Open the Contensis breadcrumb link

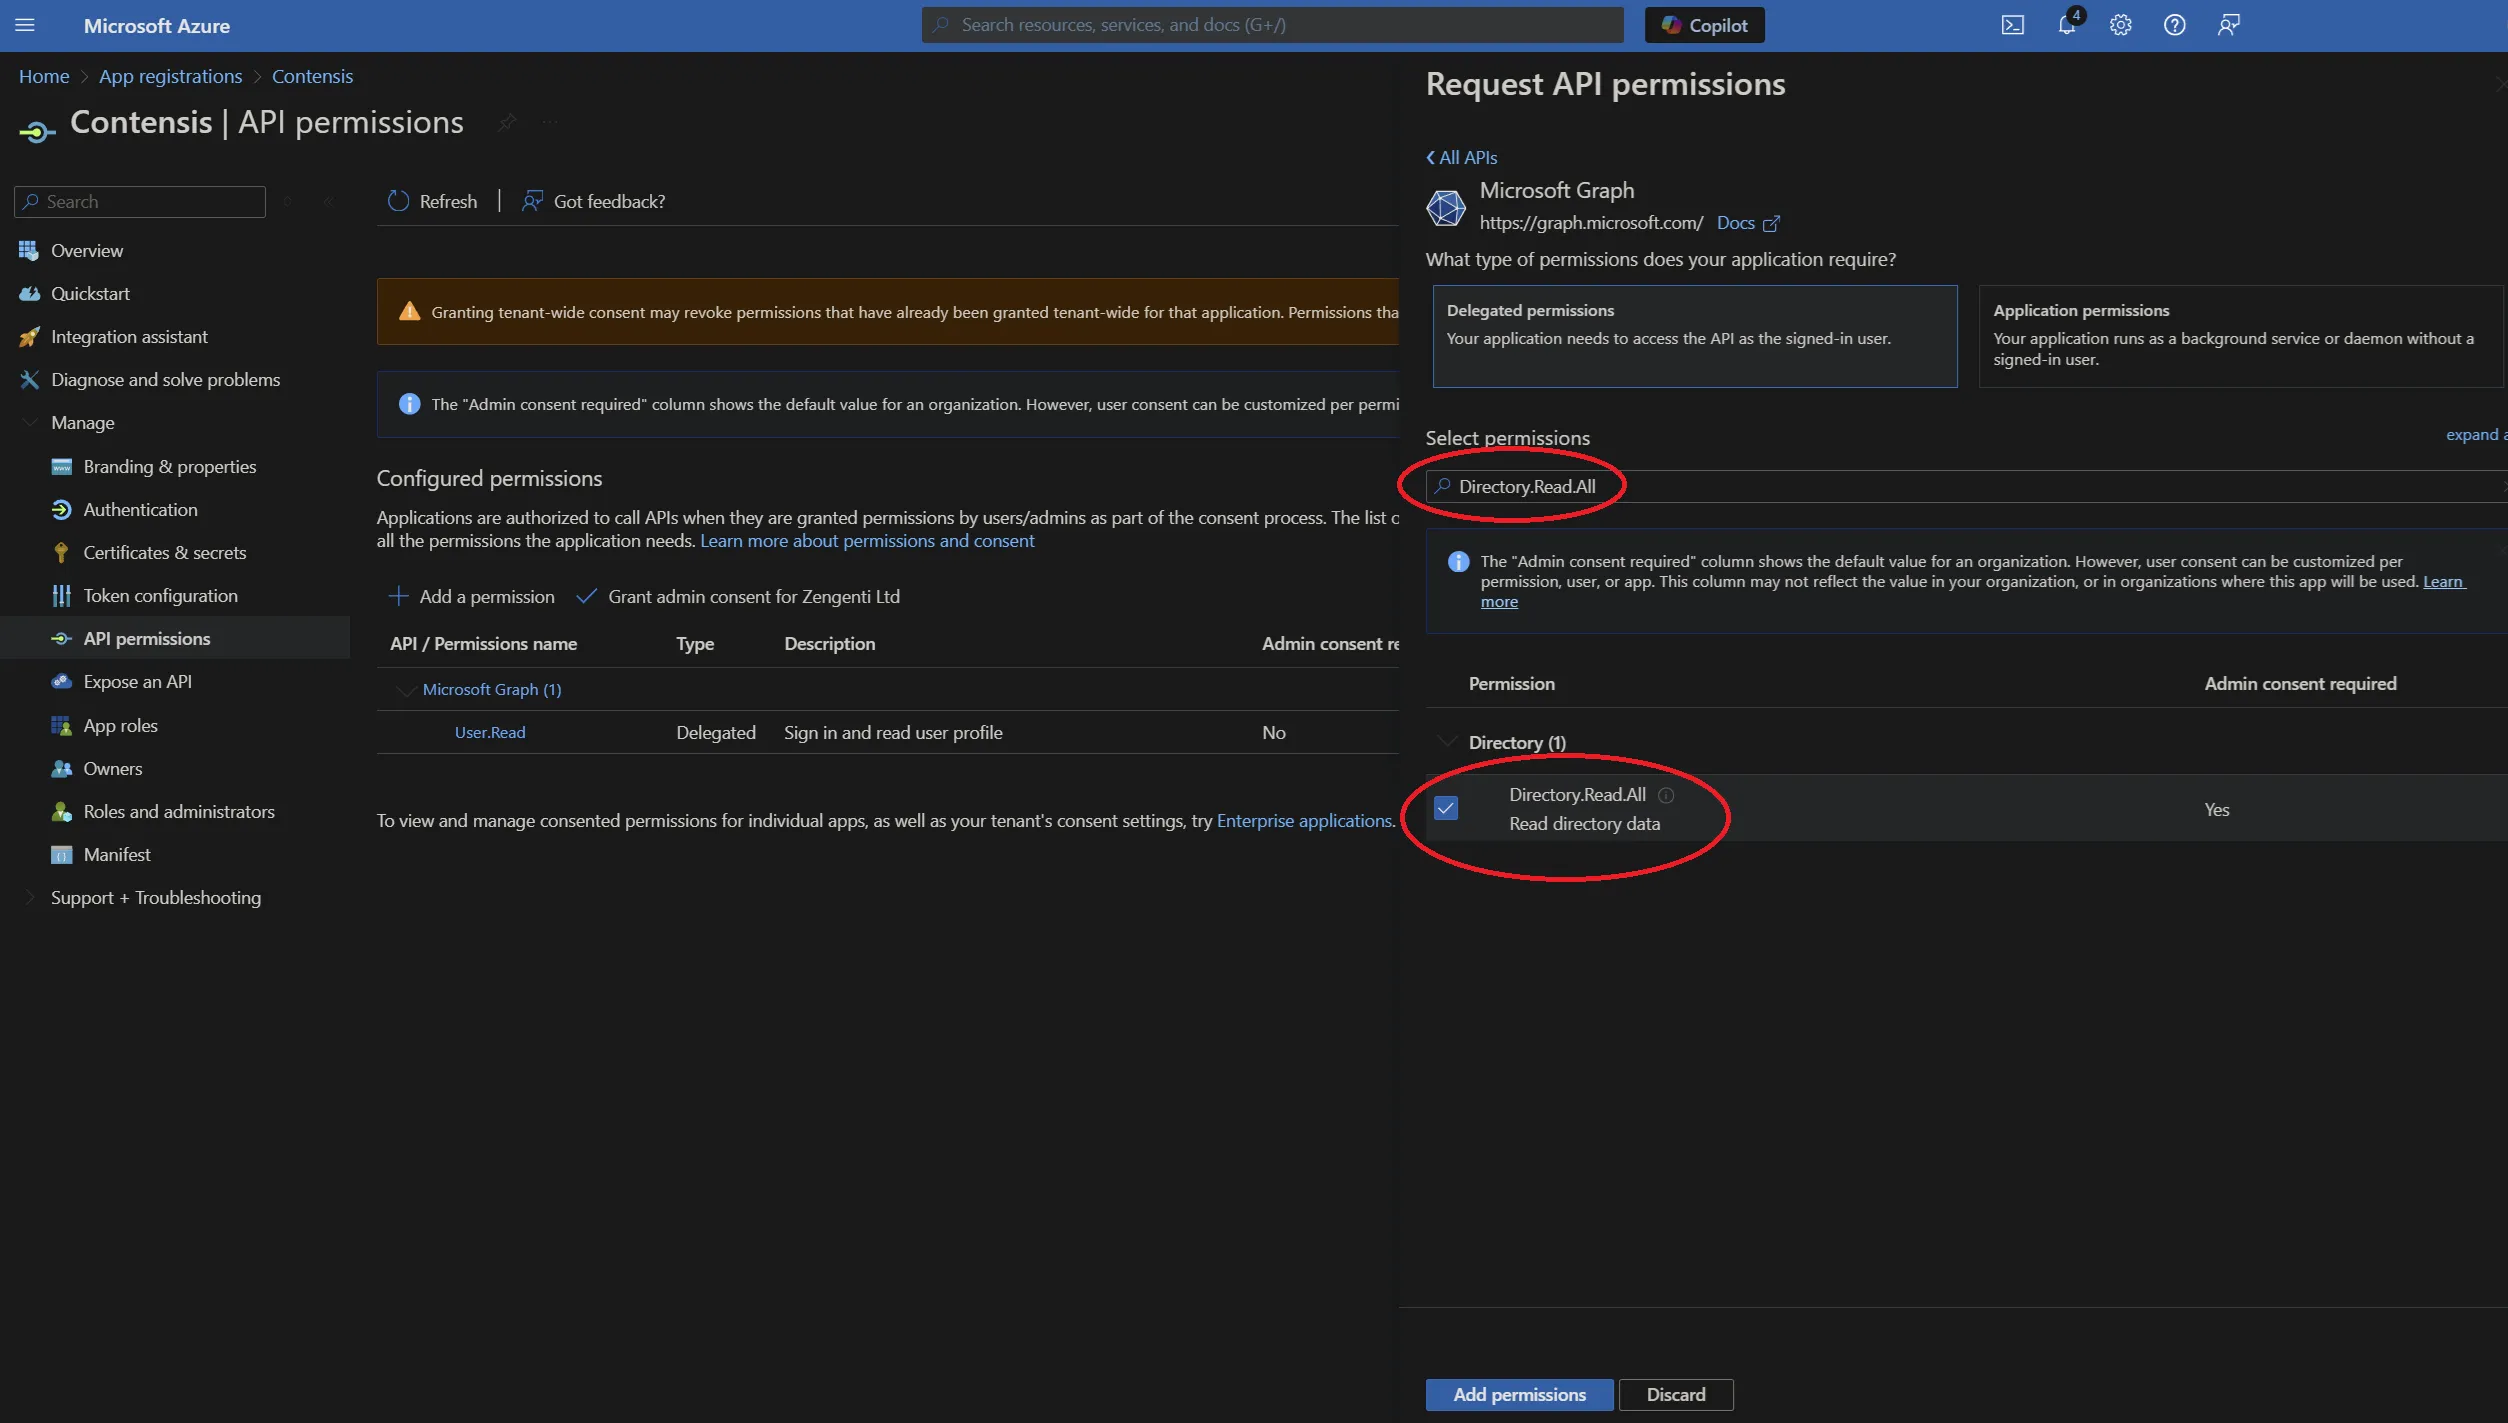click(x=312, y=76)
